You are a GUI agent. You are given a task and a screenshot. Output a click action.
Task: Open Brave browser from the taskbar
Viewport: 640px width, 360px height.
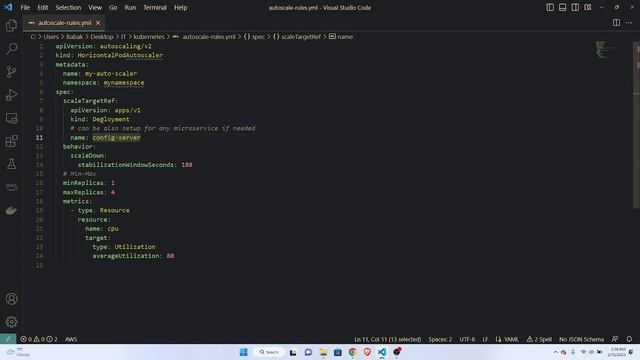[367, 352]
